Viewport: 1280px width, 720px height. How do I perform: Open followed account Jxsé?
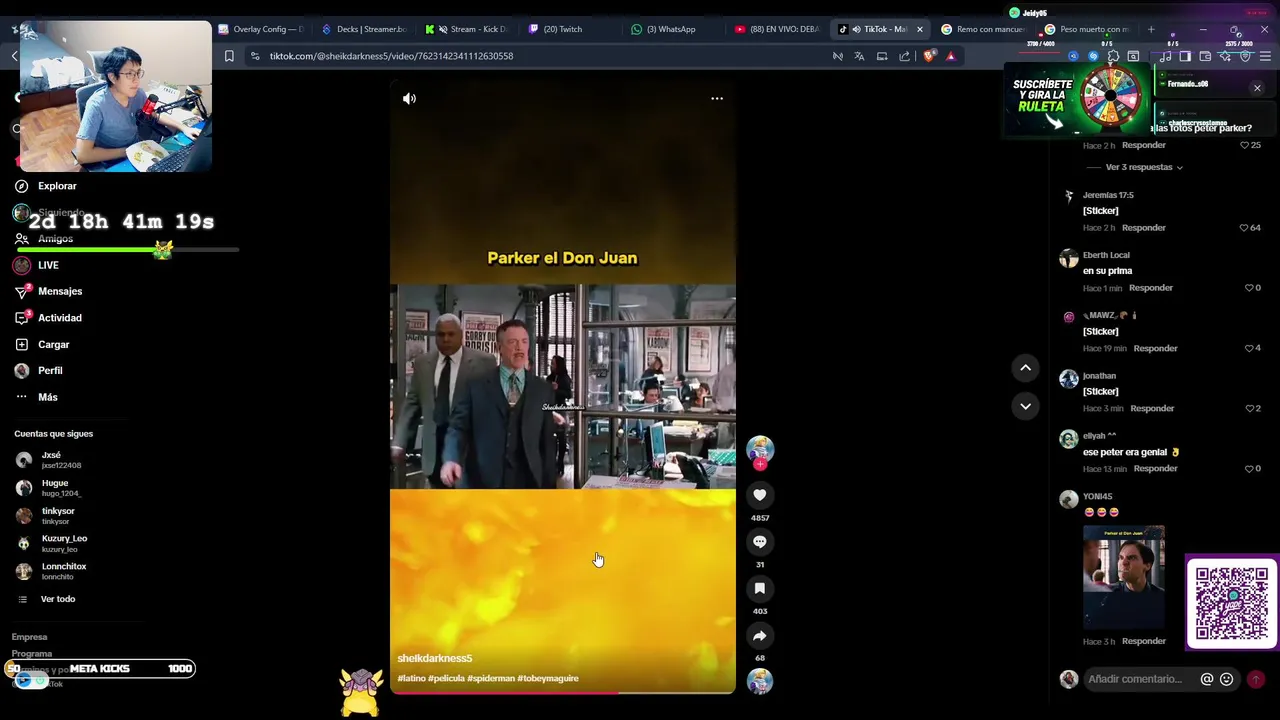tap(50, 460)
